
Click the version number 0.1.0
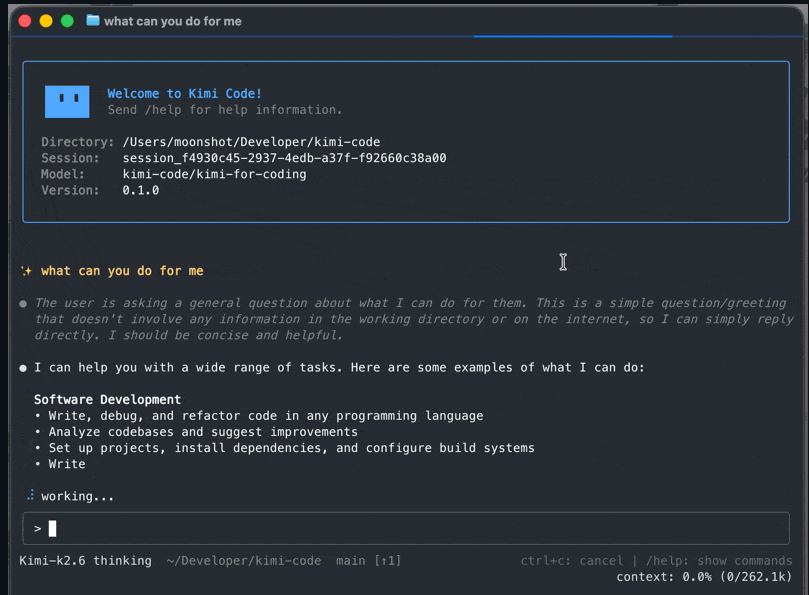(x=141, y=190)
